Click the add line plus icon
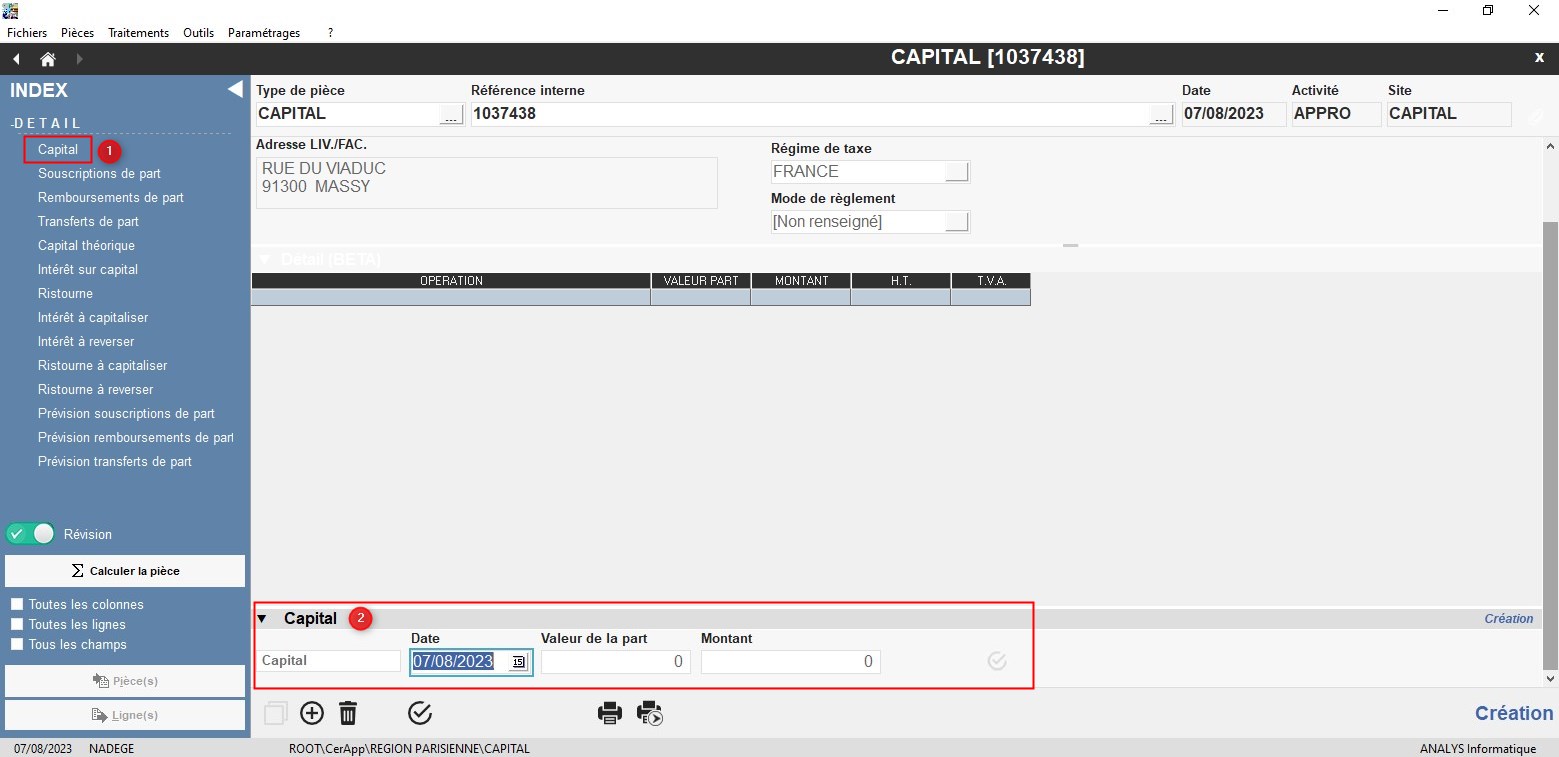Image resolution: width=1559 pixels, height=757 pixels. tap(312, 713)
